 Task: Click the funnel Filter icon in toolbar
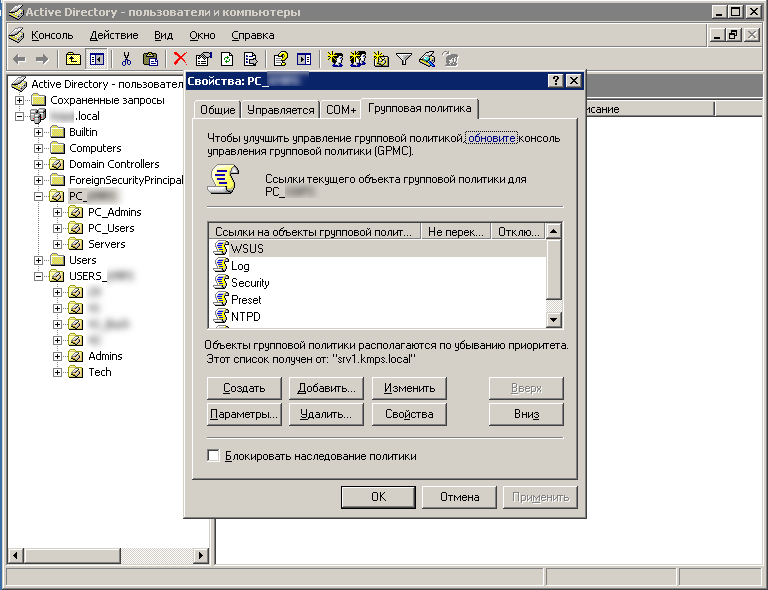point(404,59)
